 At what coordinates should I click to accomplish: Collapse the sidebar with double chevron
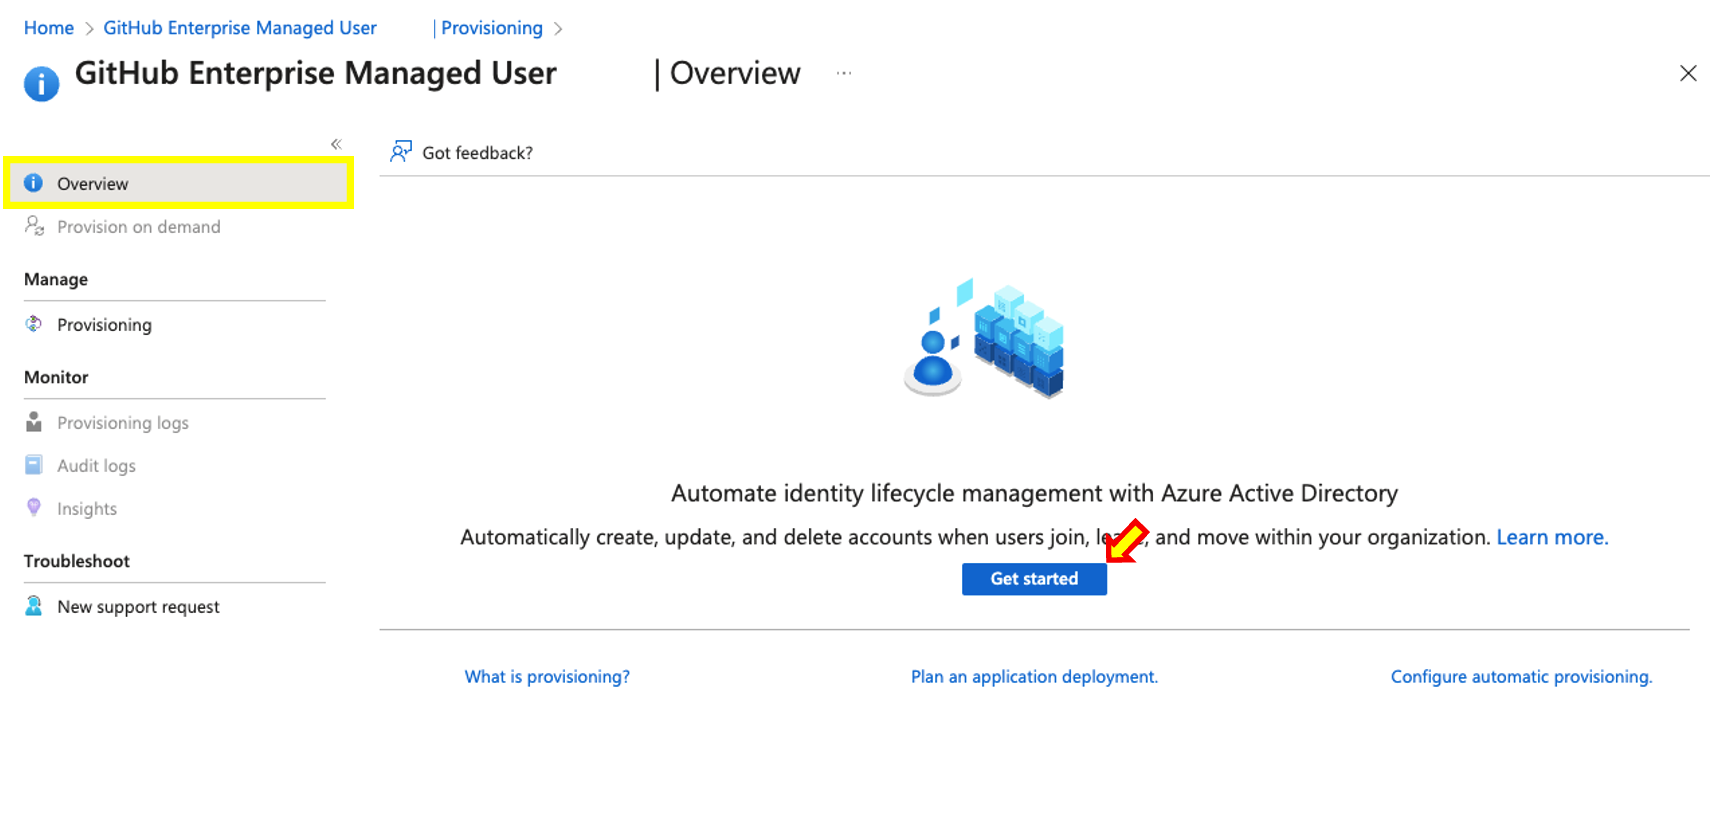336,144
